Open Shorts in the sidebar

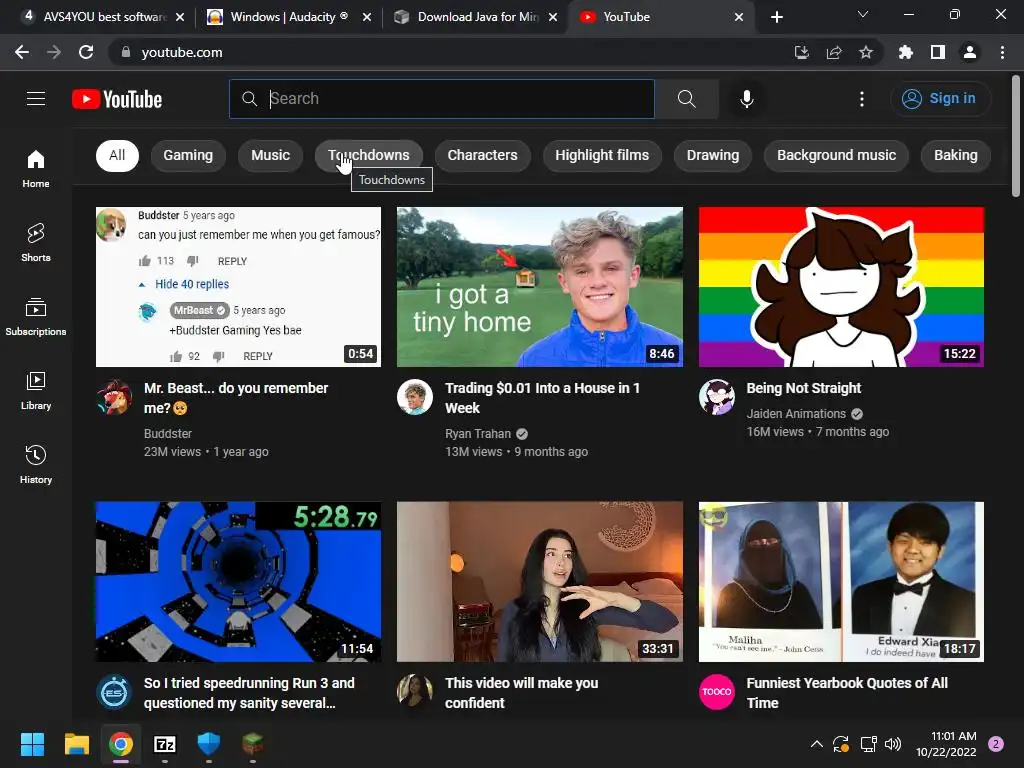point(36,242)
